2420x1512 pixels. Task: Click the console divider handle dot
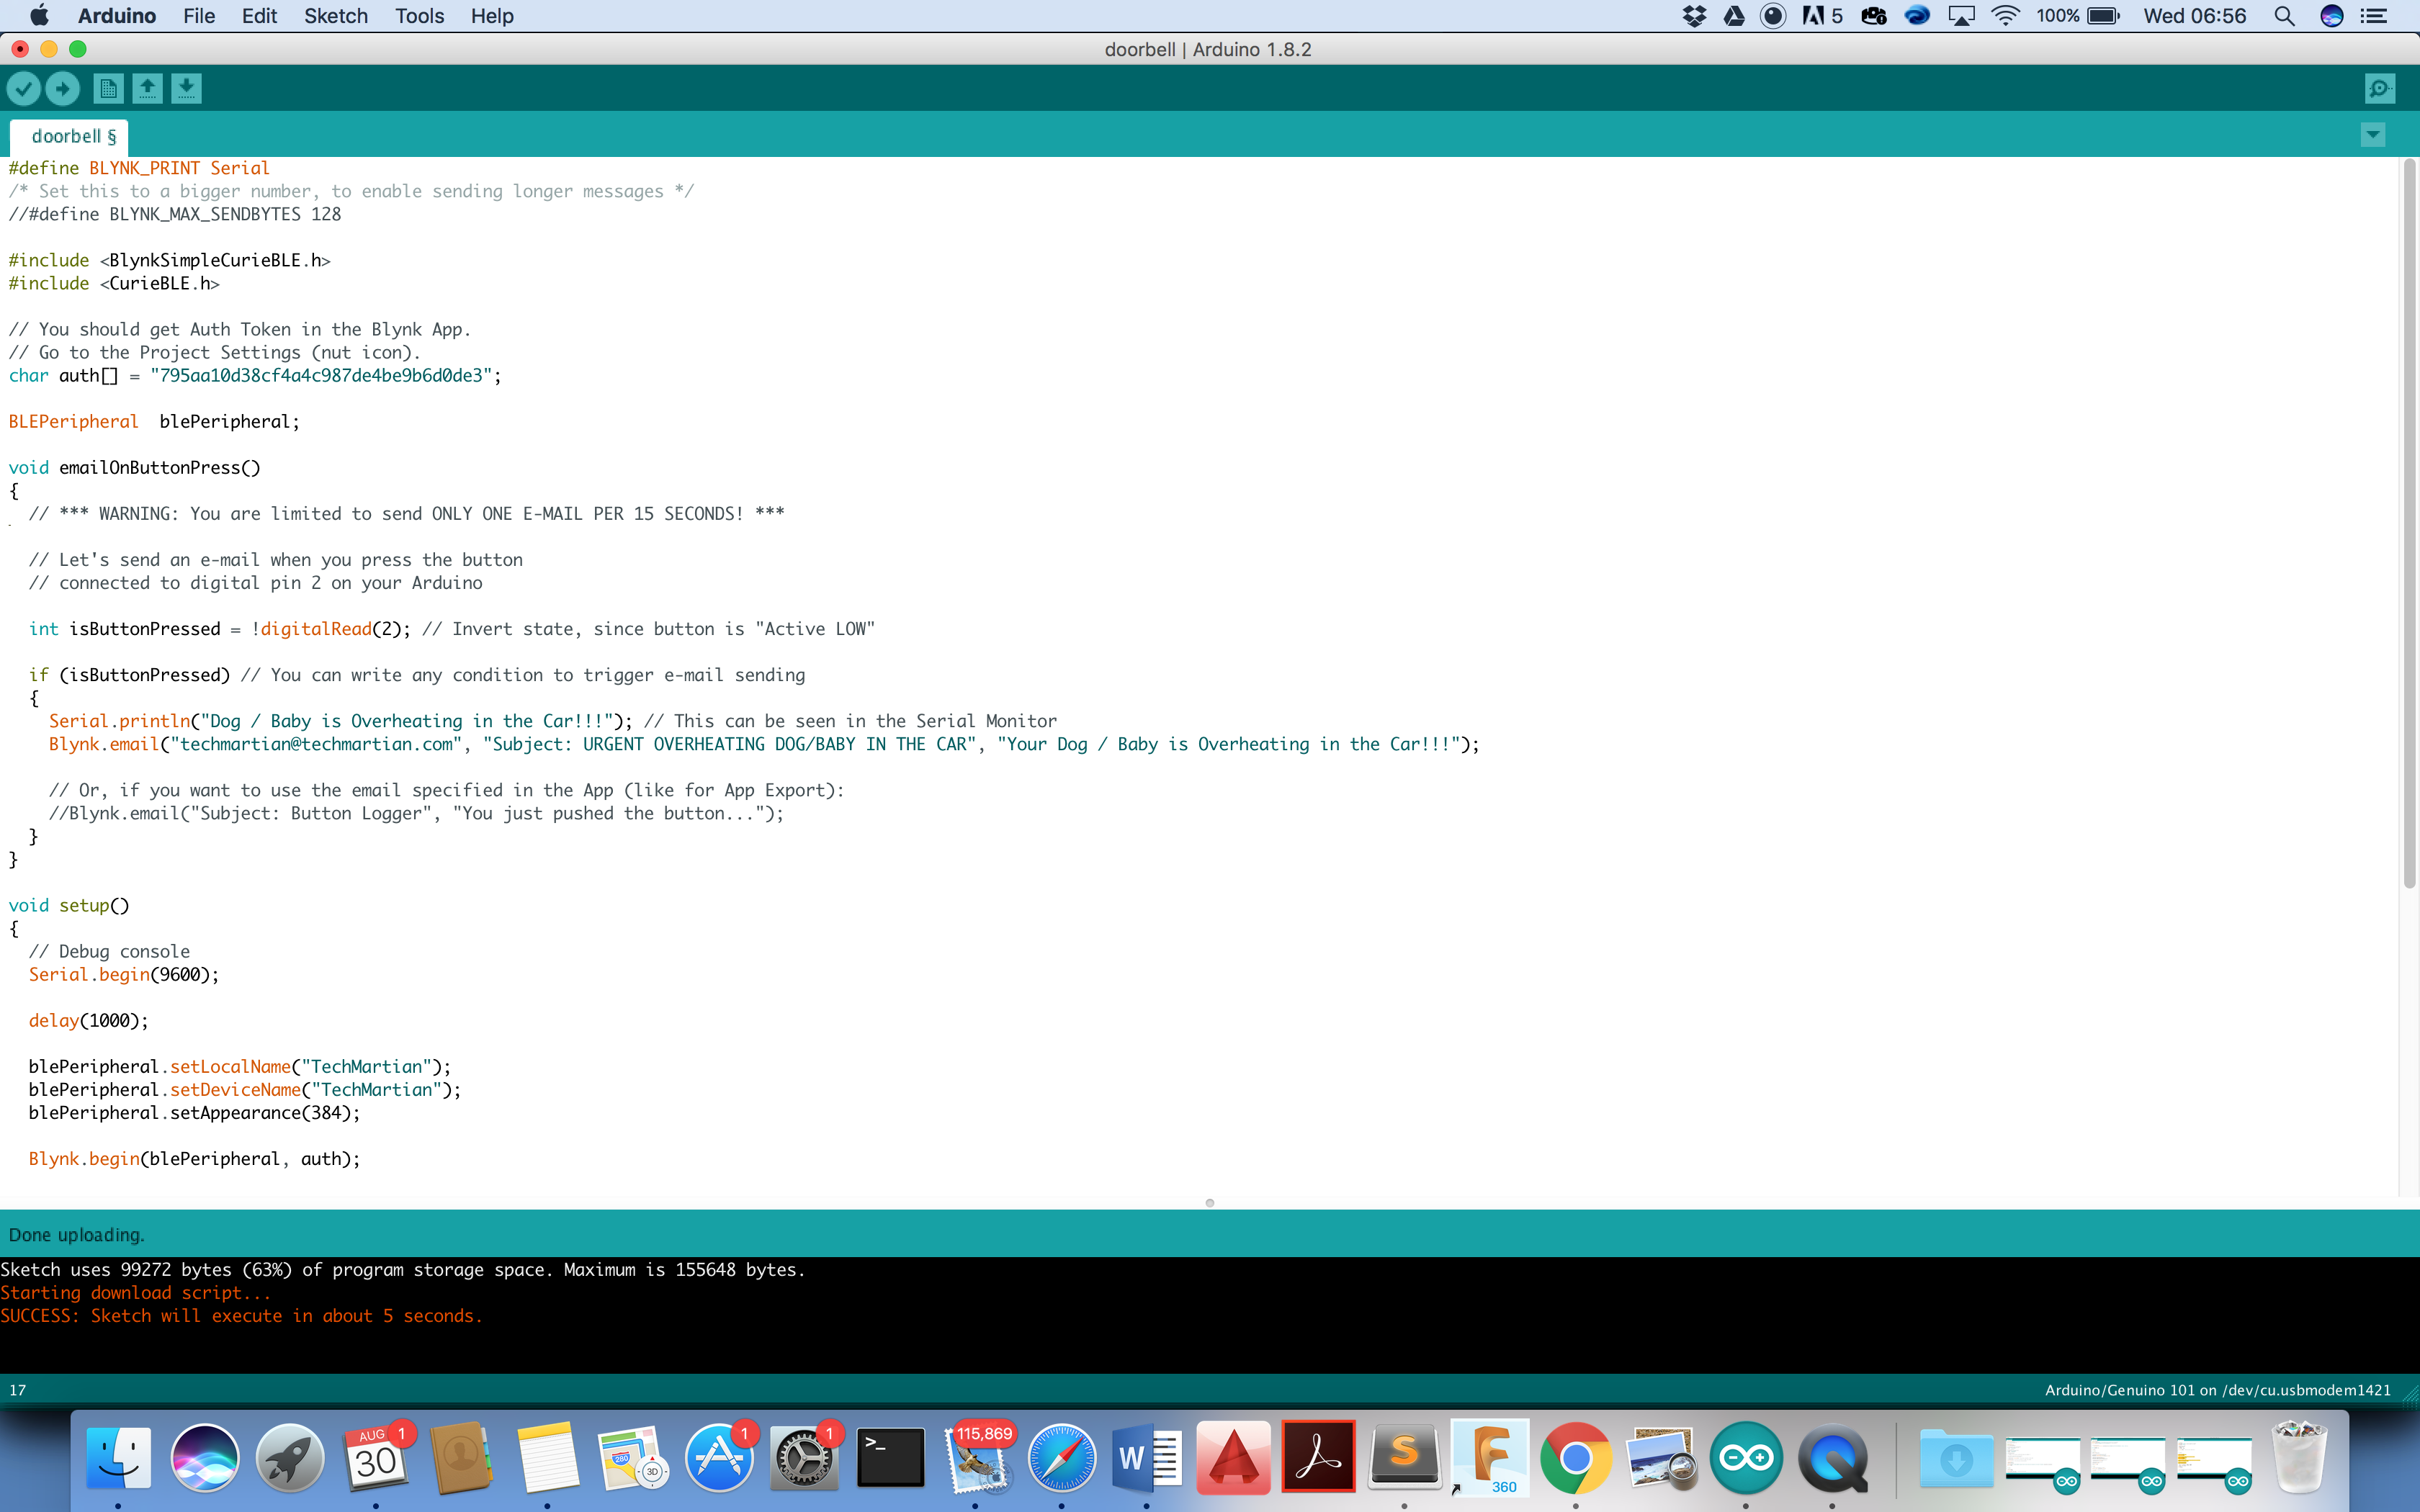[1210, 1203]
